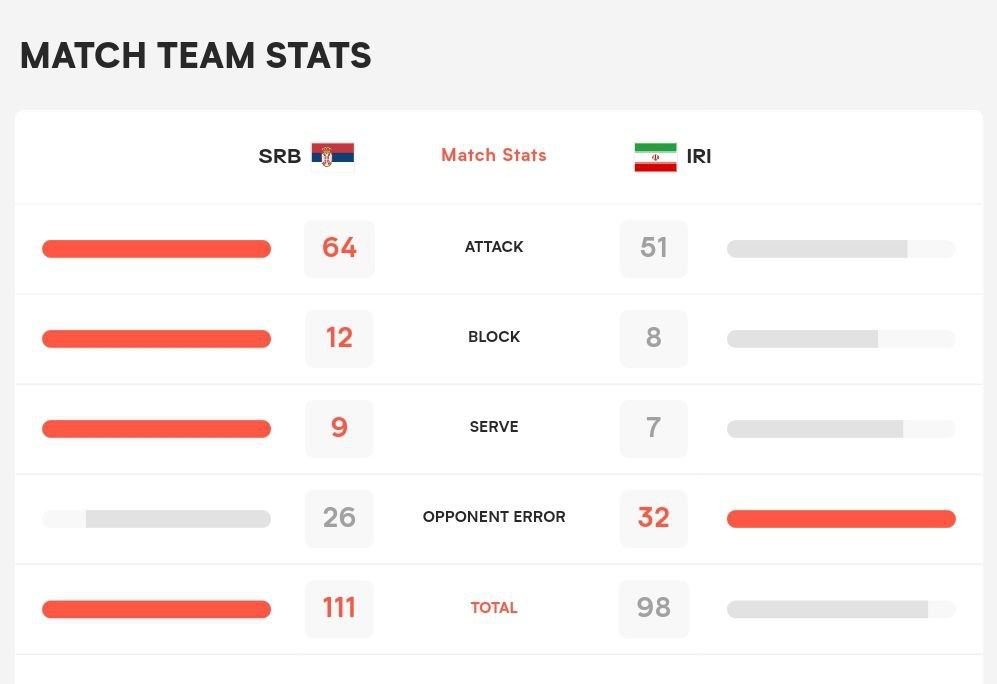
Task: Click SRB serve score 9
Action: [339, 428]
